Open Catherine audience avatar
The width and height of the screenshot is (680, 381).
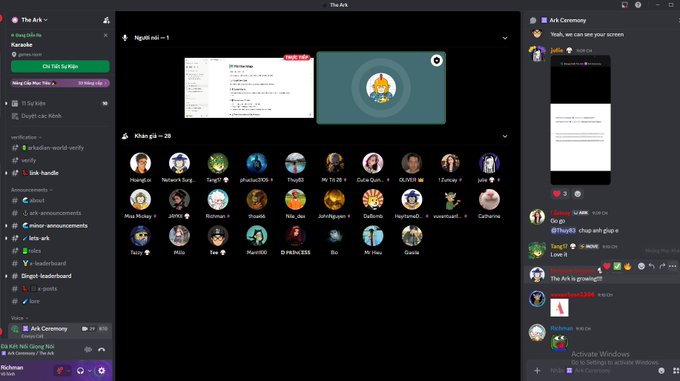pyautogui.click(x=489, y=199)
